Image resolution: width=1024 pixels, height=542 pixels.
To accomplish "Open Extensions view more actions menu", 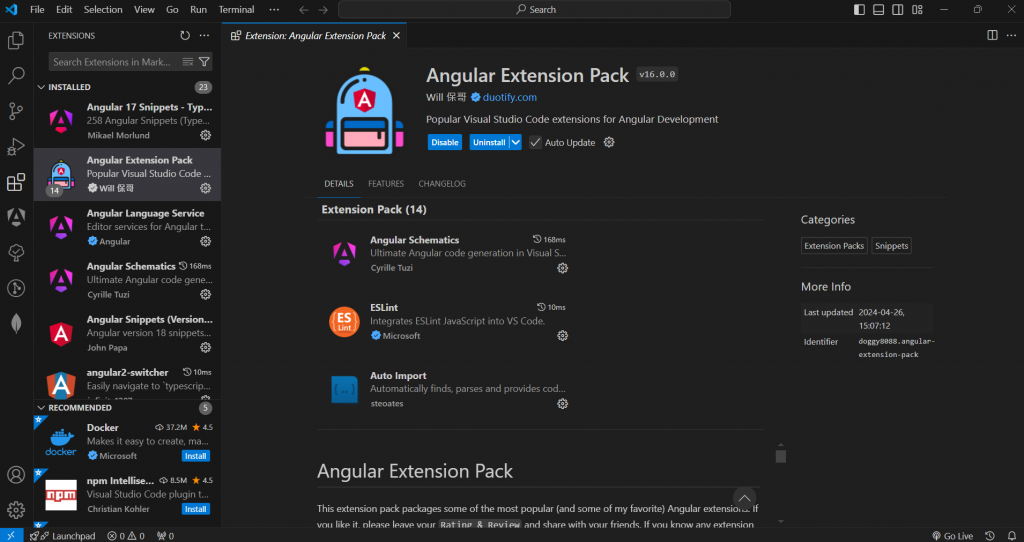I will click(204, 36).
